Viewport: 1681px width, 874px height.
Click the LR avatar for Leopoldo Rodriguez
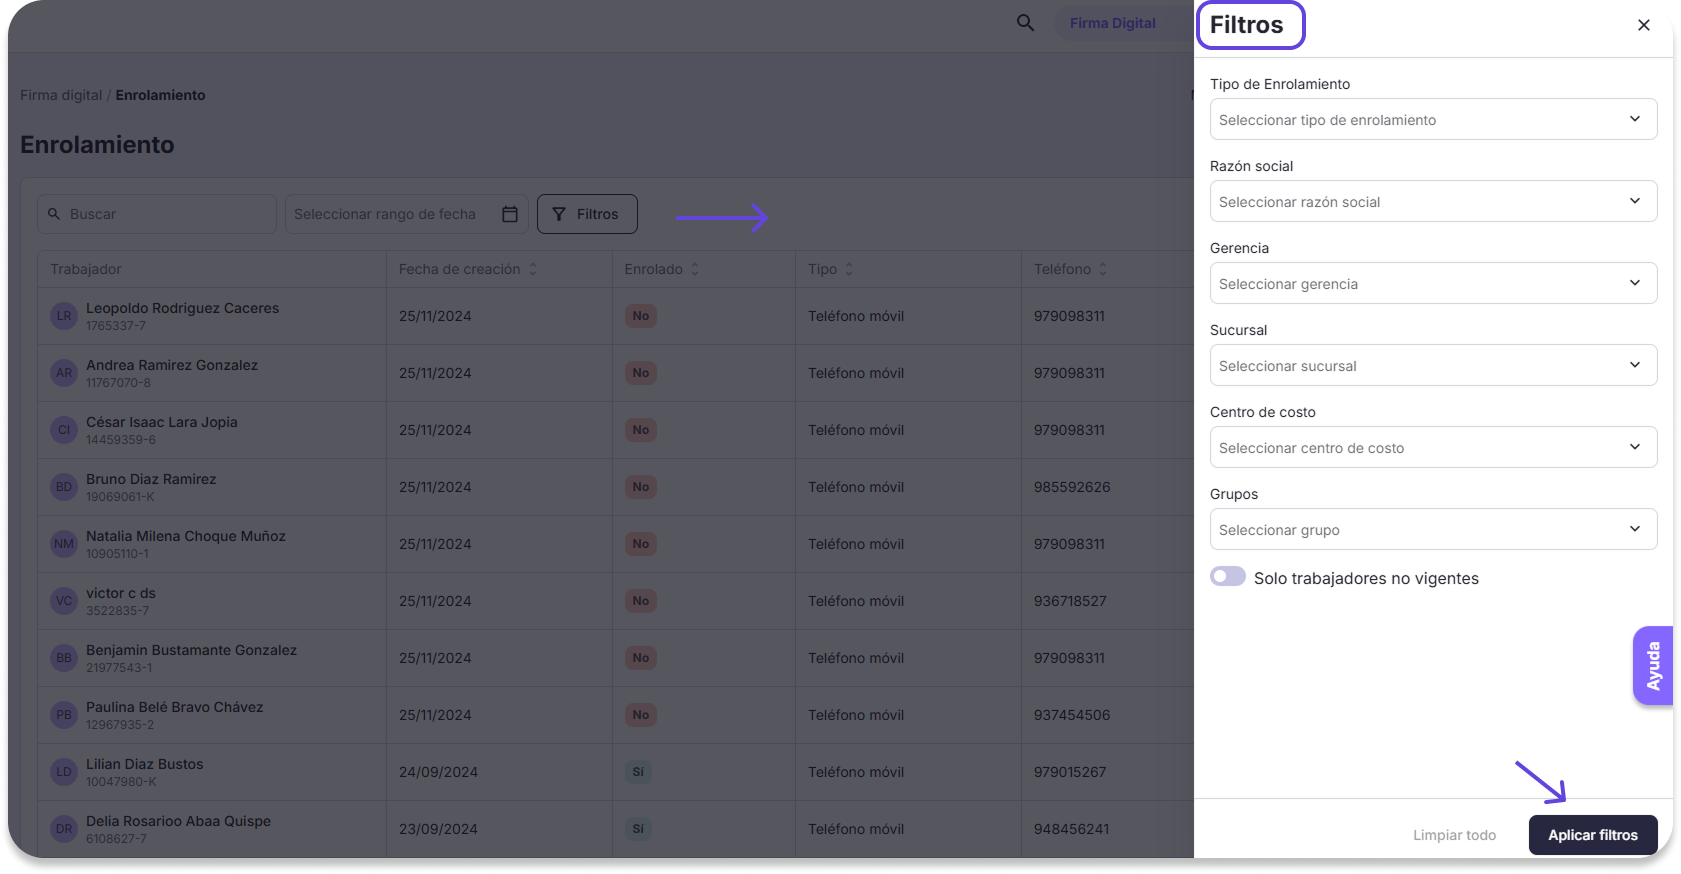(x=64, y=316)
